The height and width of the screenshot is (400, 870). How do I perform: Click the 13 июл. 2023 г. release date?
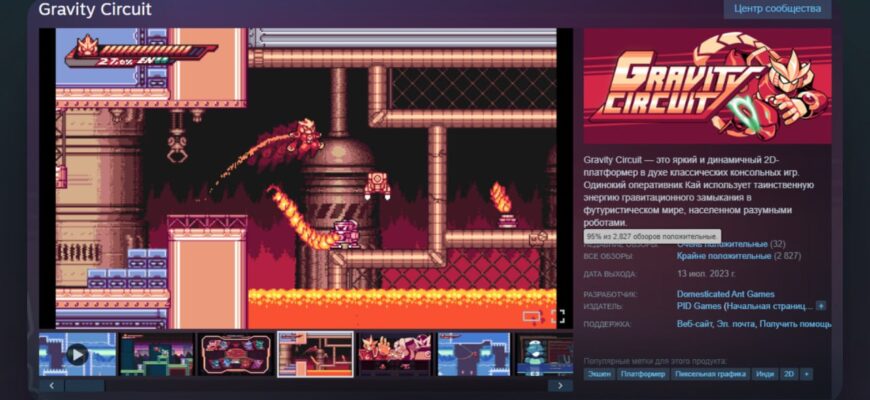(x=706, y=274)
